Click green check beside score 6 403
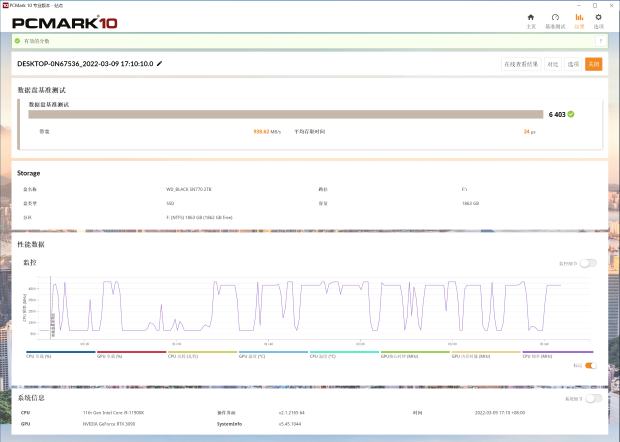This screenshot has width=620, height=442. click(571, 114)
